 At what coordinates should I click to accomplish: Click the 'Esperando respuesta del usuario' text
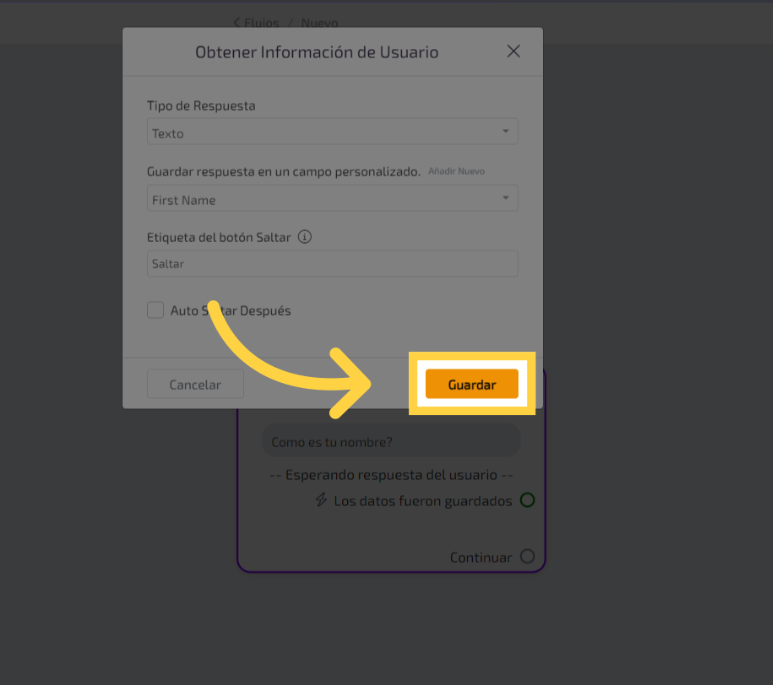point(391,475)
